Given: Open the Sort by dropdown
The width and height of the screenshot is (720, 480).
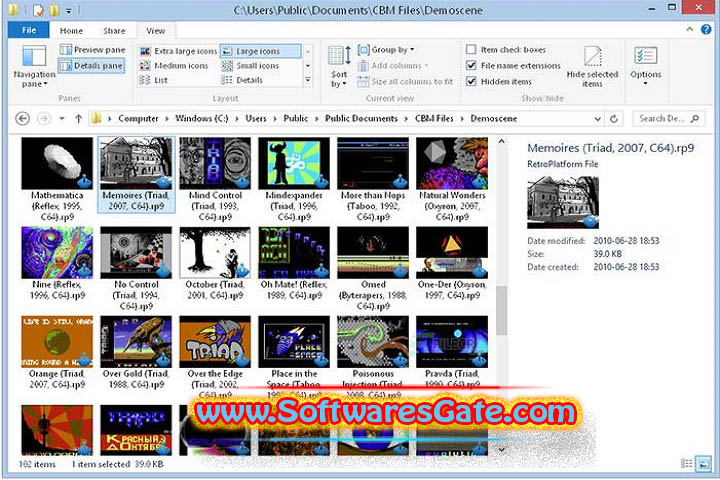Looking at the screenshot, I should 339,67.
